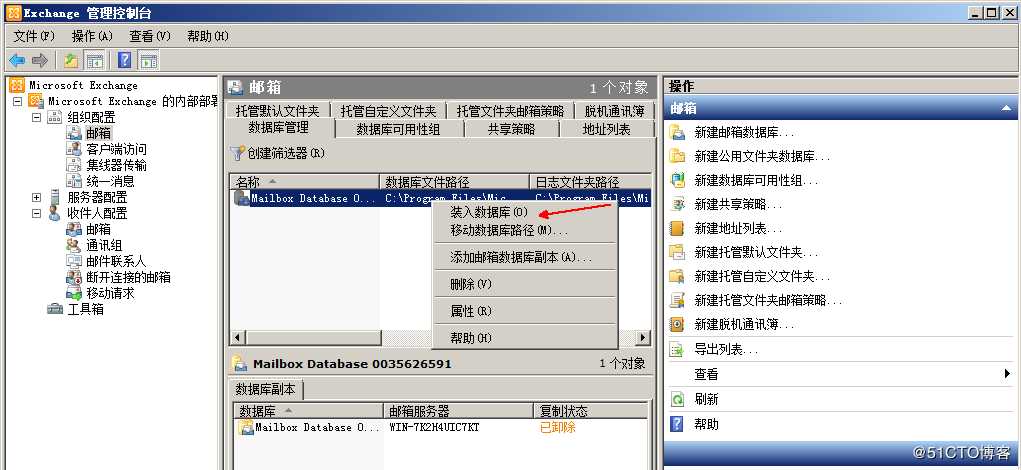Click the 新建公用文件夹数据库 folder icon
The width and height of the screenshot is (1021, 470).
[678, 156]
